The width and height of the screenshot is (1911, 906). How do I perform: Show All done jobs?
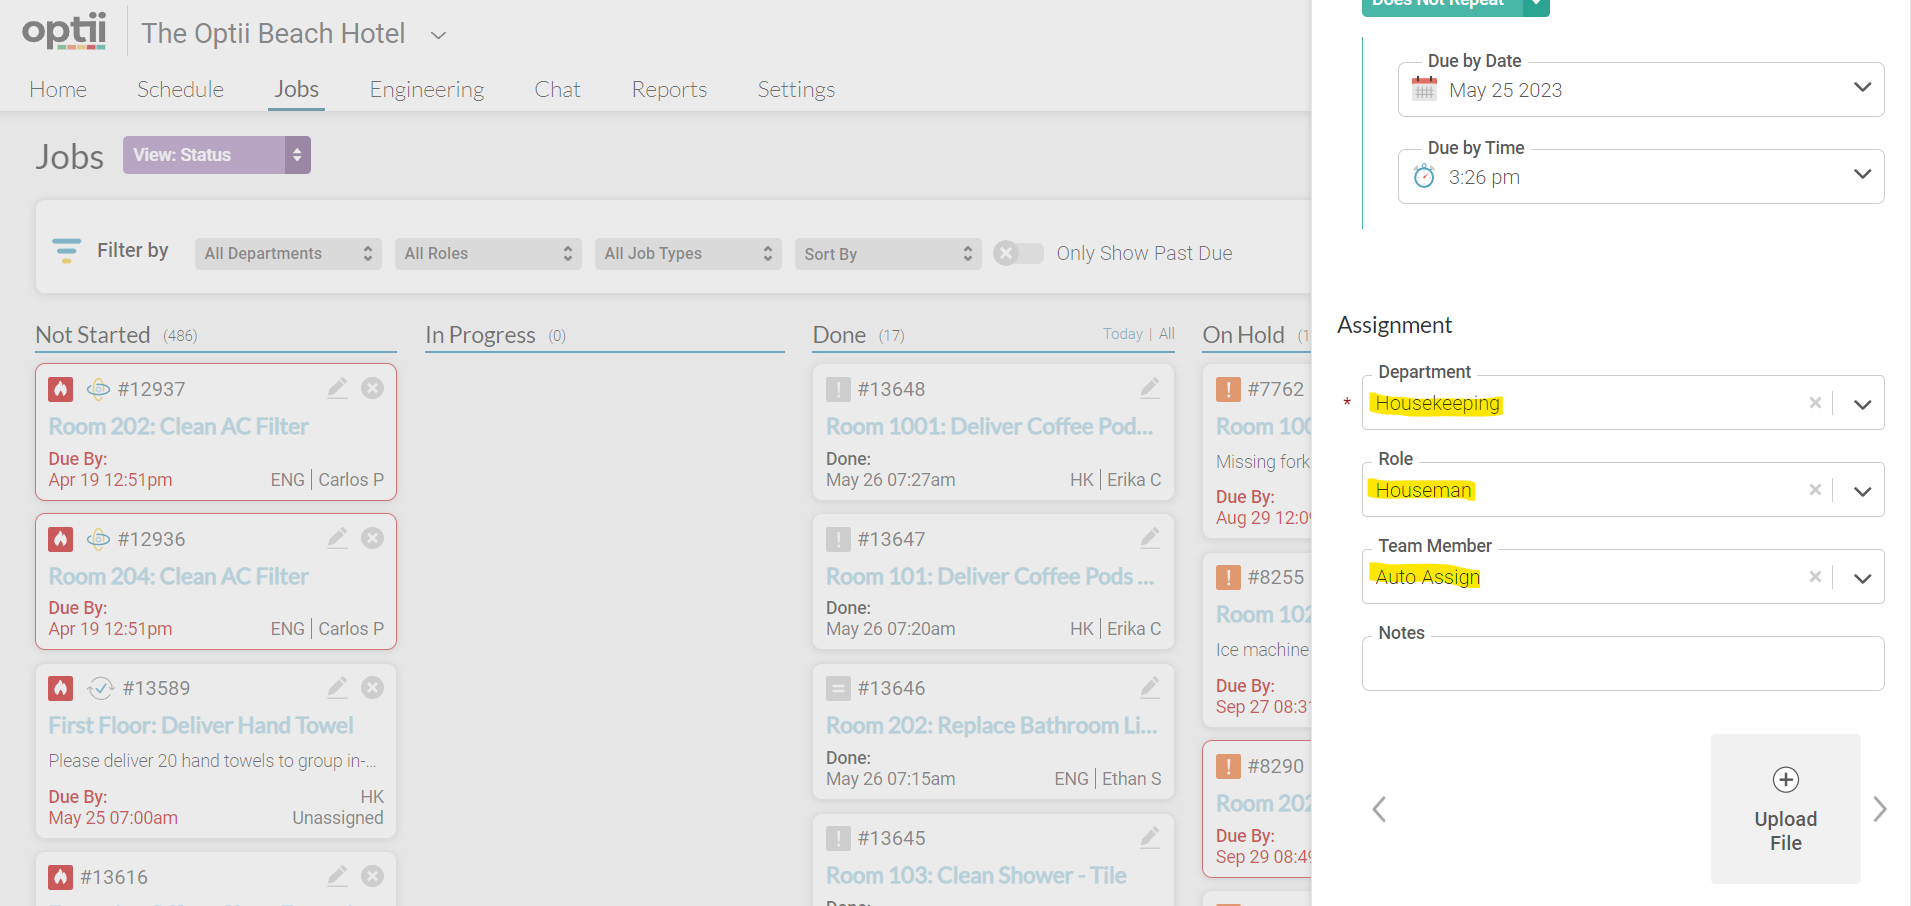[1167, 334]
